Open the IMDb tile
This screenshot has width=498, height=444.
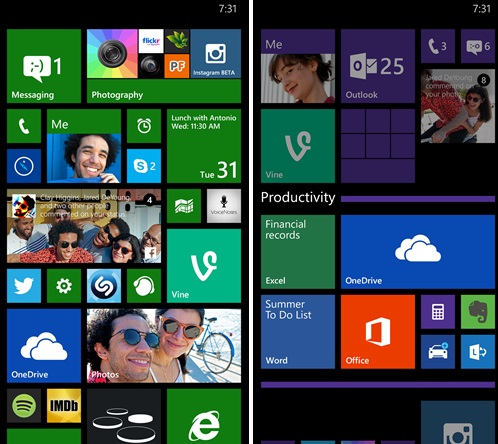click(64, 406)
